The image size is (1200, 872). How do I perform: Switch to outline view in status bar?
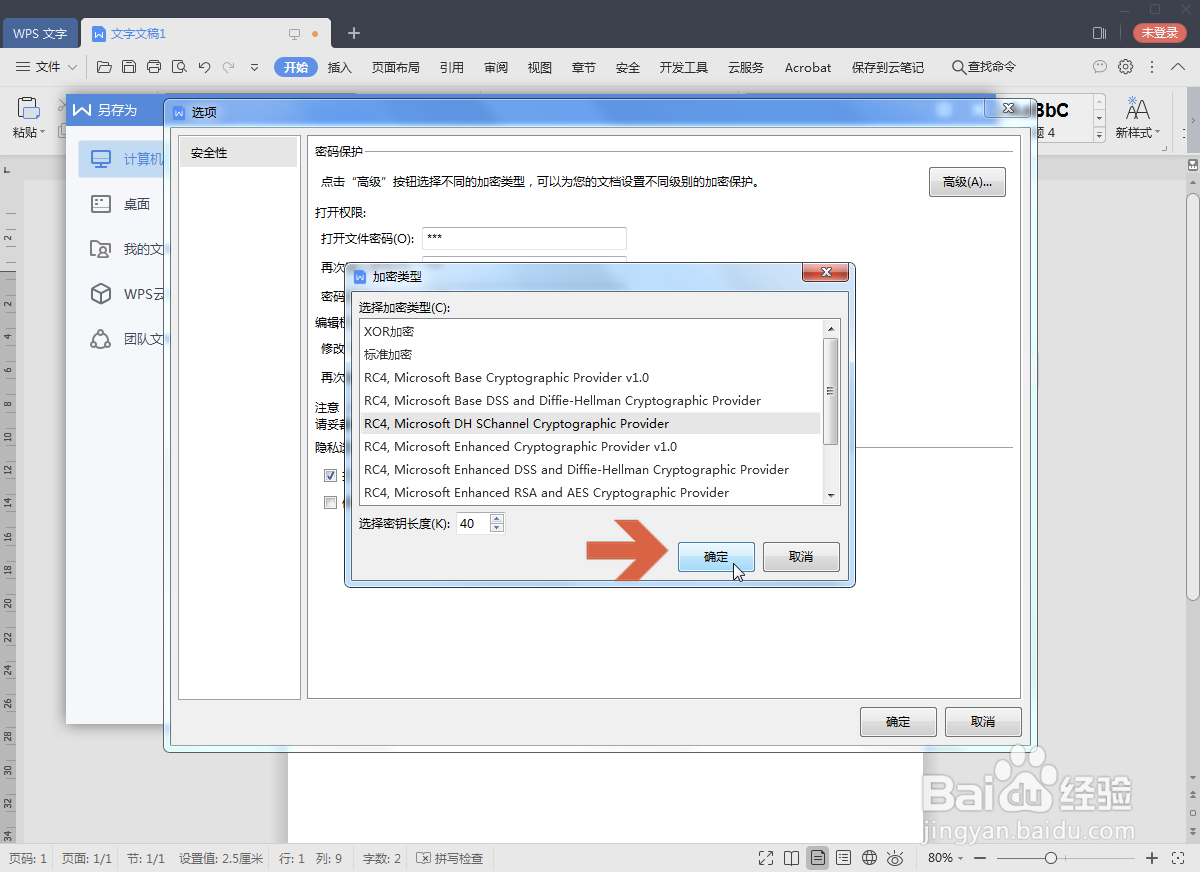click(844, 858)
